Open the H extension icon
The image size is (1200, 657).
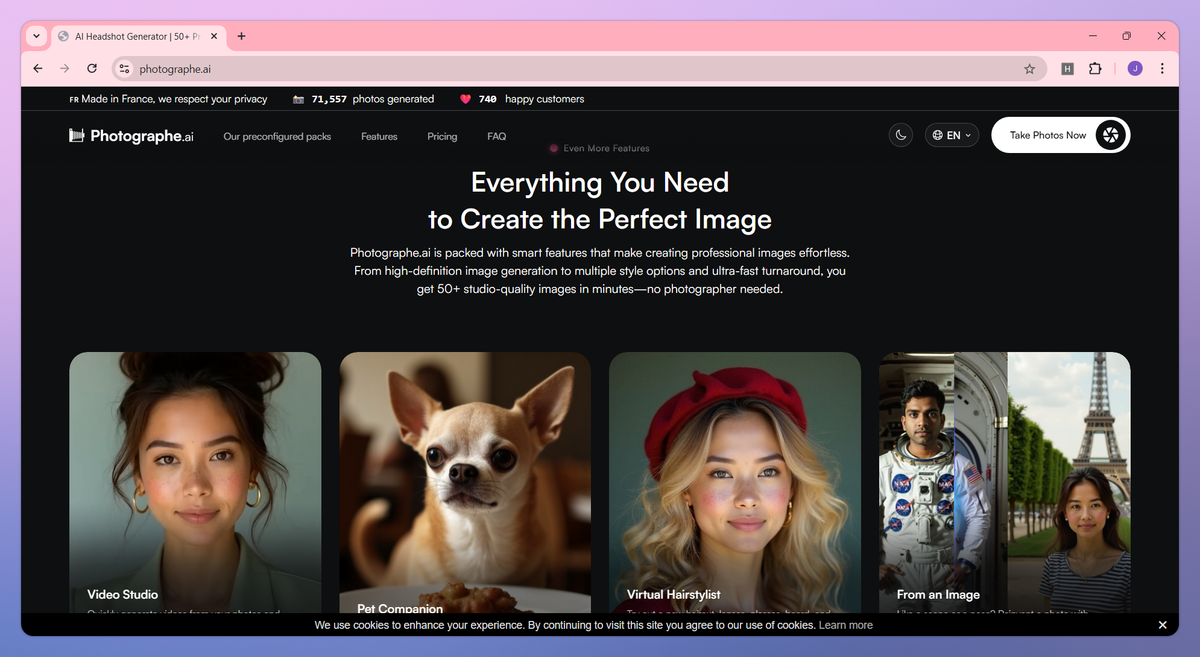(x=1068, y=69)
